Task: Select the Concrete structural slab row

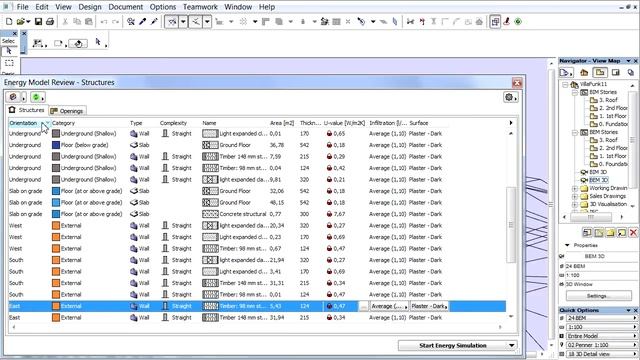Action: click(257, 214)
